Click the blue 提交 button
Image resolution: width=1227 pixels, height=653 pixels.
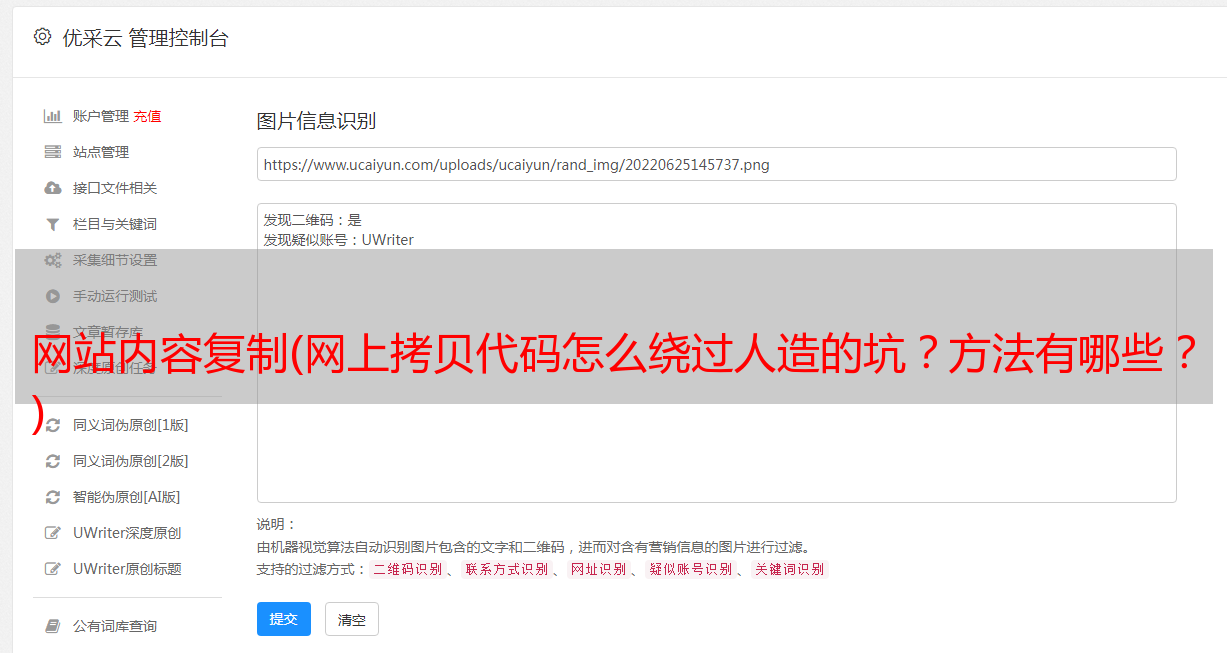(x=284, y=619)
